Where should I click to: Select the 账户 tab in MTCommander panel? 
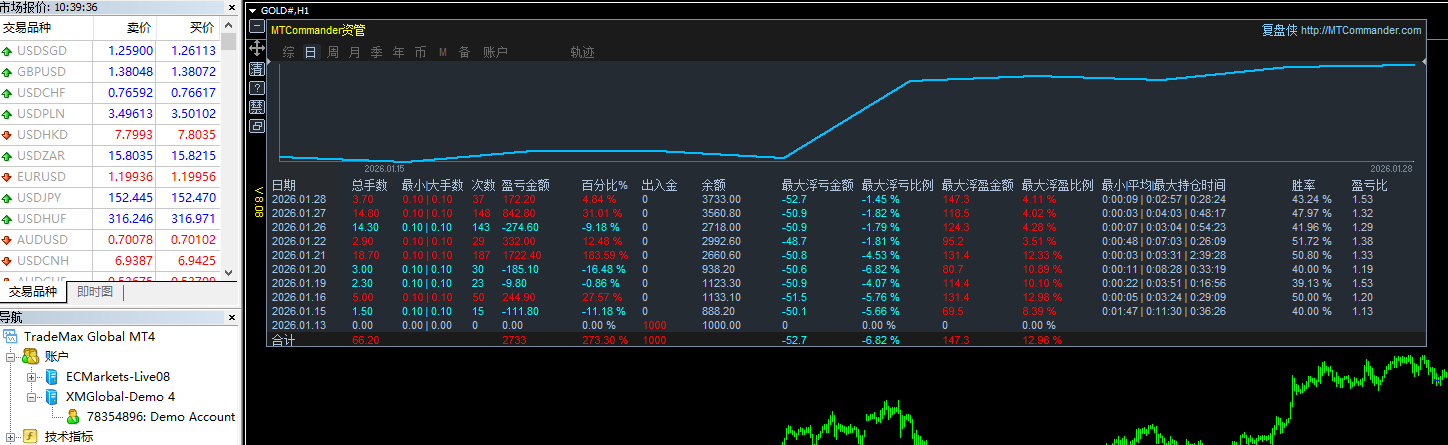(x=495, y=52)
